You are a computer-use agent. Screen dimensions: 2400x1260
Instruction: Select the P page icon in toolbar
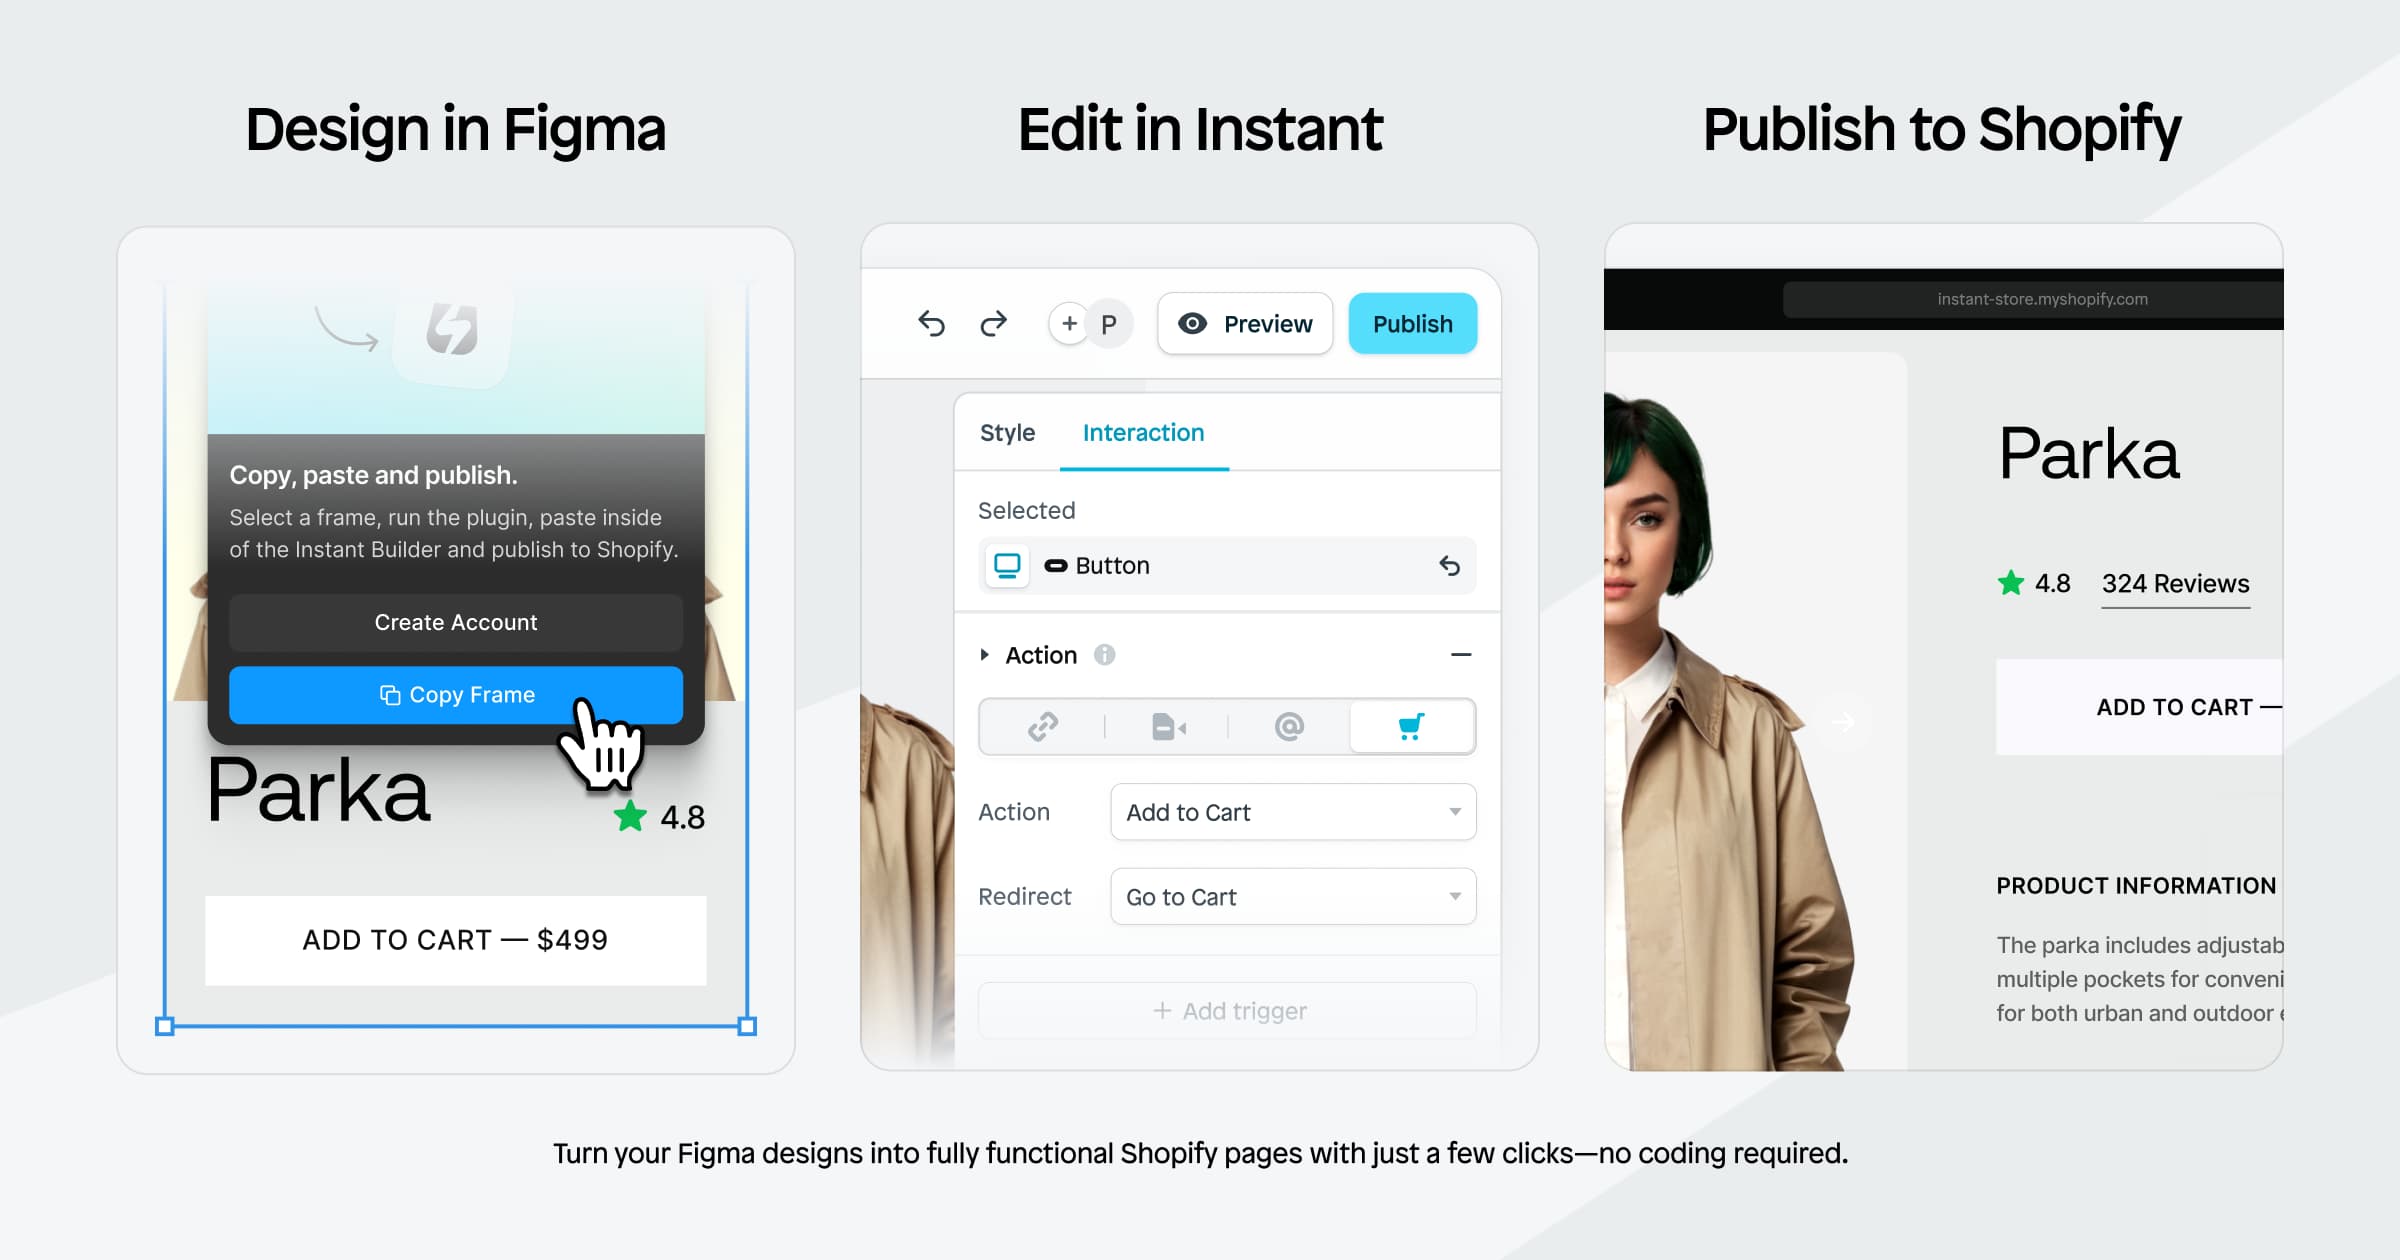coord(1113,324)
